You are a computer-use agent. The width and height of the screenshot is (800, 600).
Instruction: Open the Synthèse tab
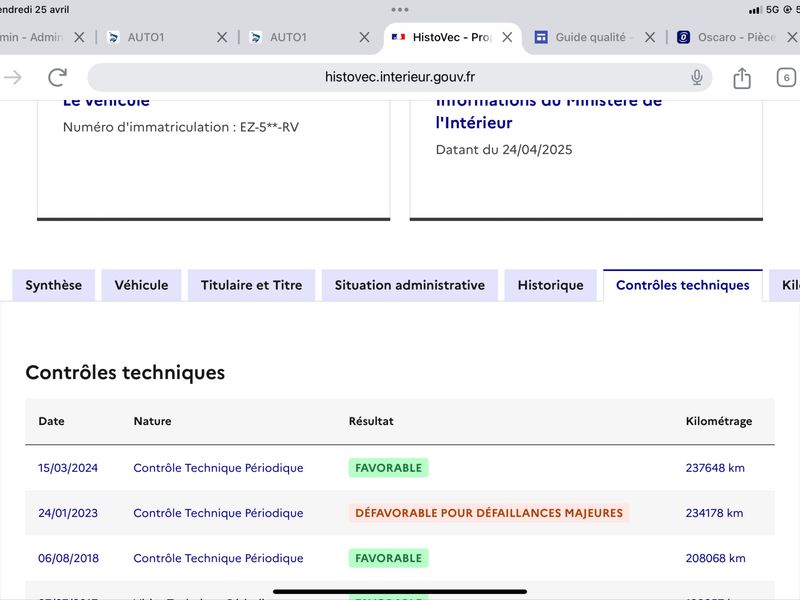pos(54,285)
